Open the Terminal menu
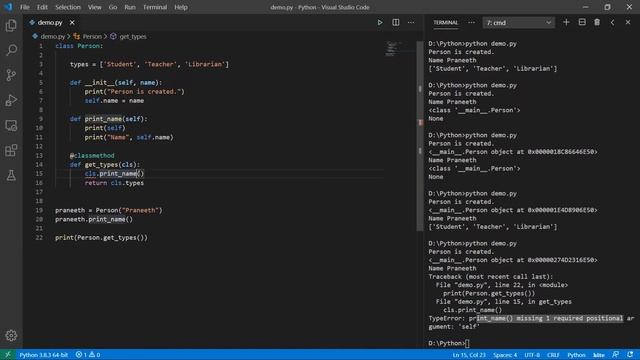 155,7
